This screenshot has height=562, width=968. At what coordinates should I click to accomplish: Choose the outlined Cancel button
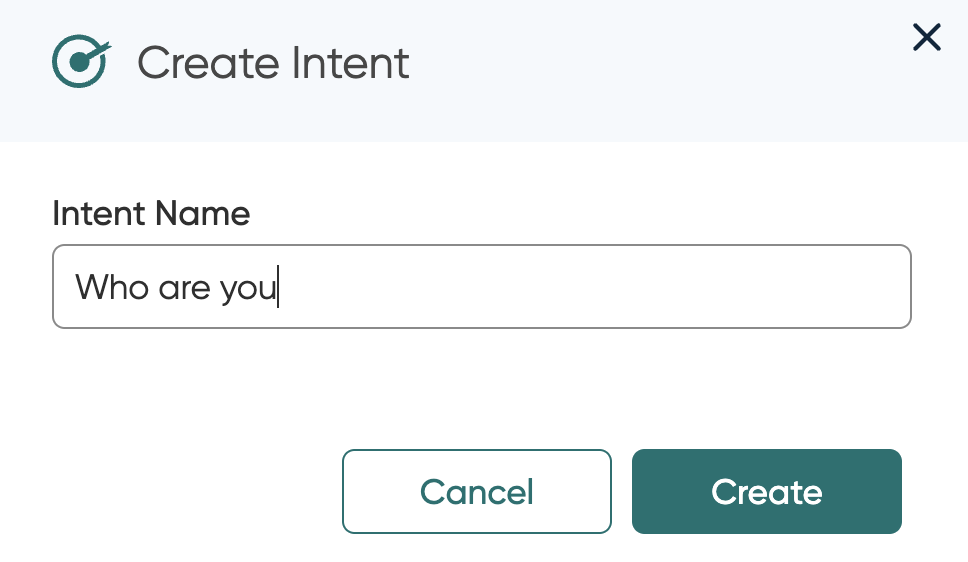click(477, 492)
